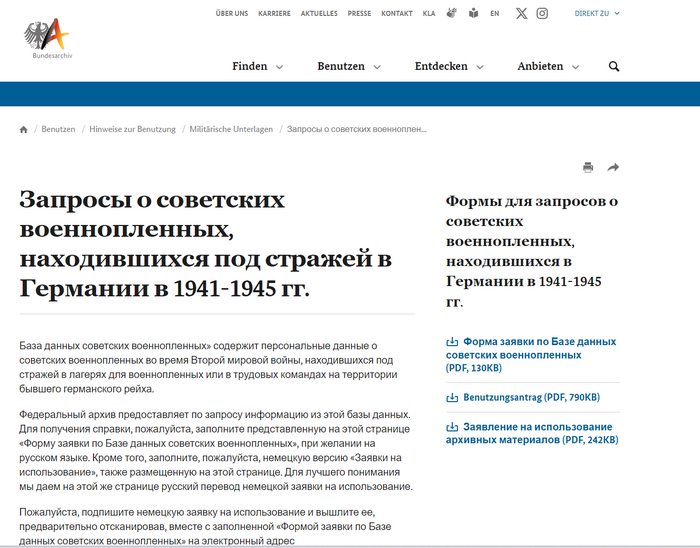Click the search magnifier icon

pyautogui.click(x=614, y=66)
